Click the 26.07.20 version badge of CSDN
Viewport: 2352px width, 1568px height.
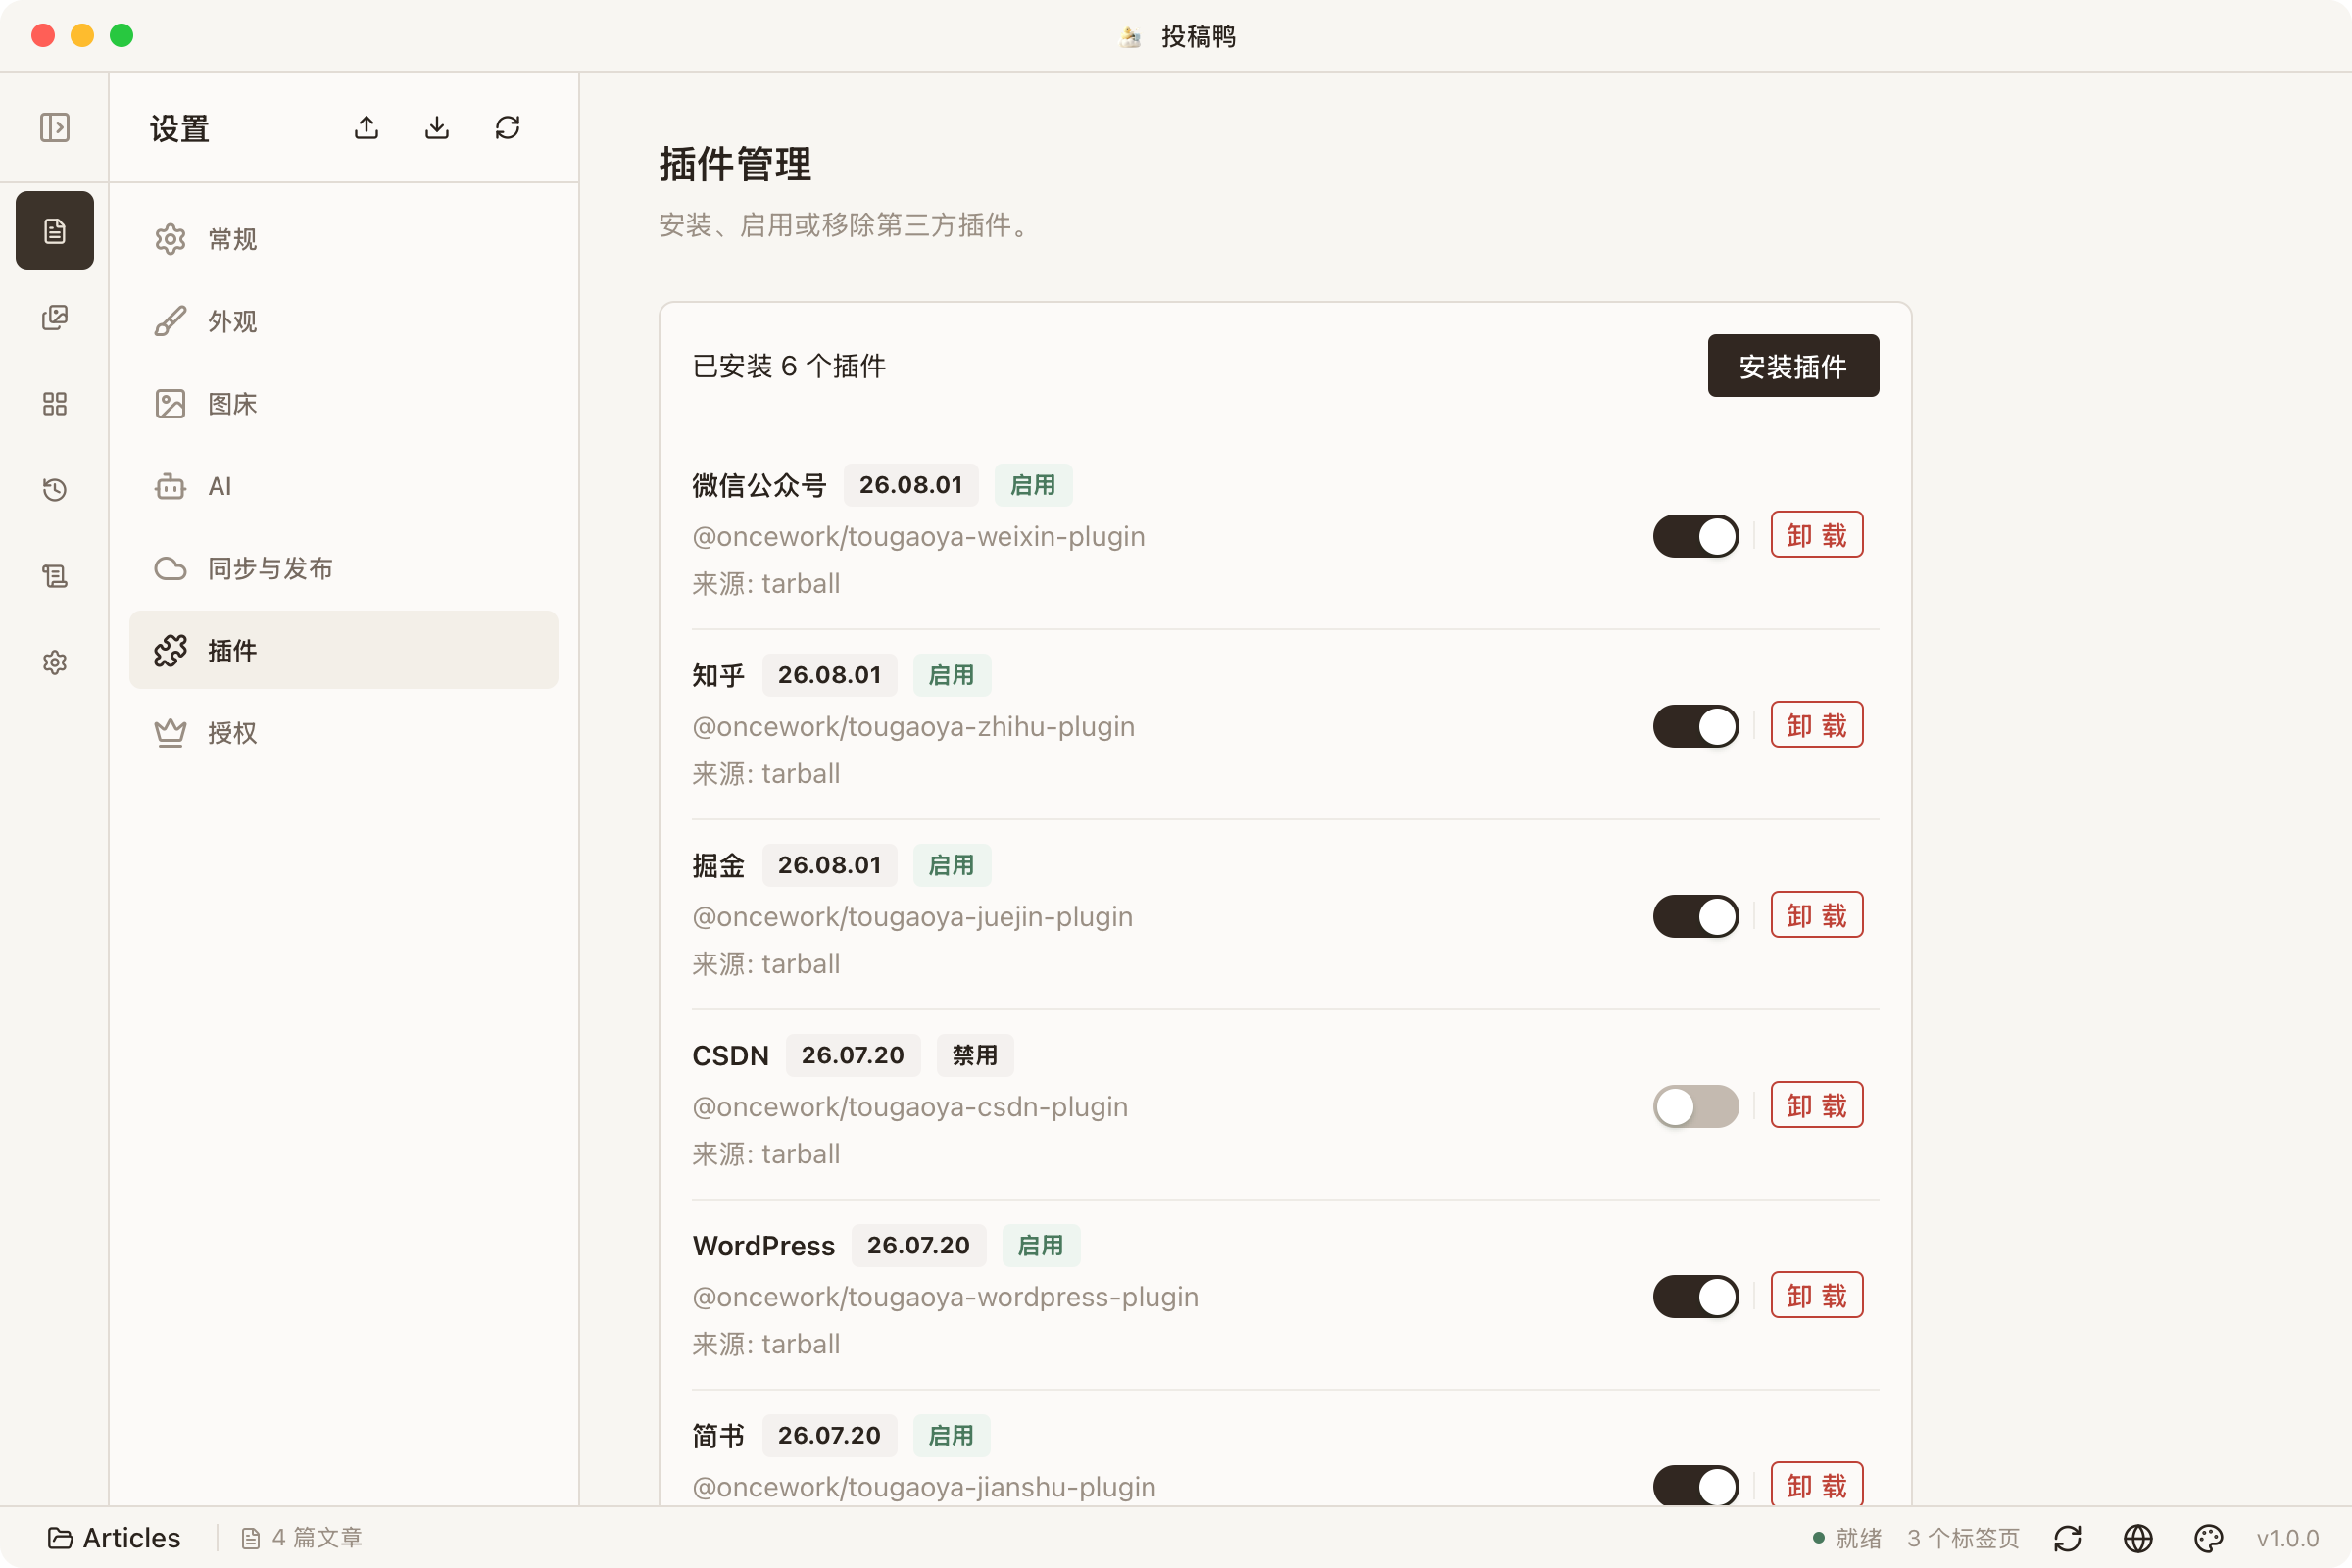tap(853, 1055)
